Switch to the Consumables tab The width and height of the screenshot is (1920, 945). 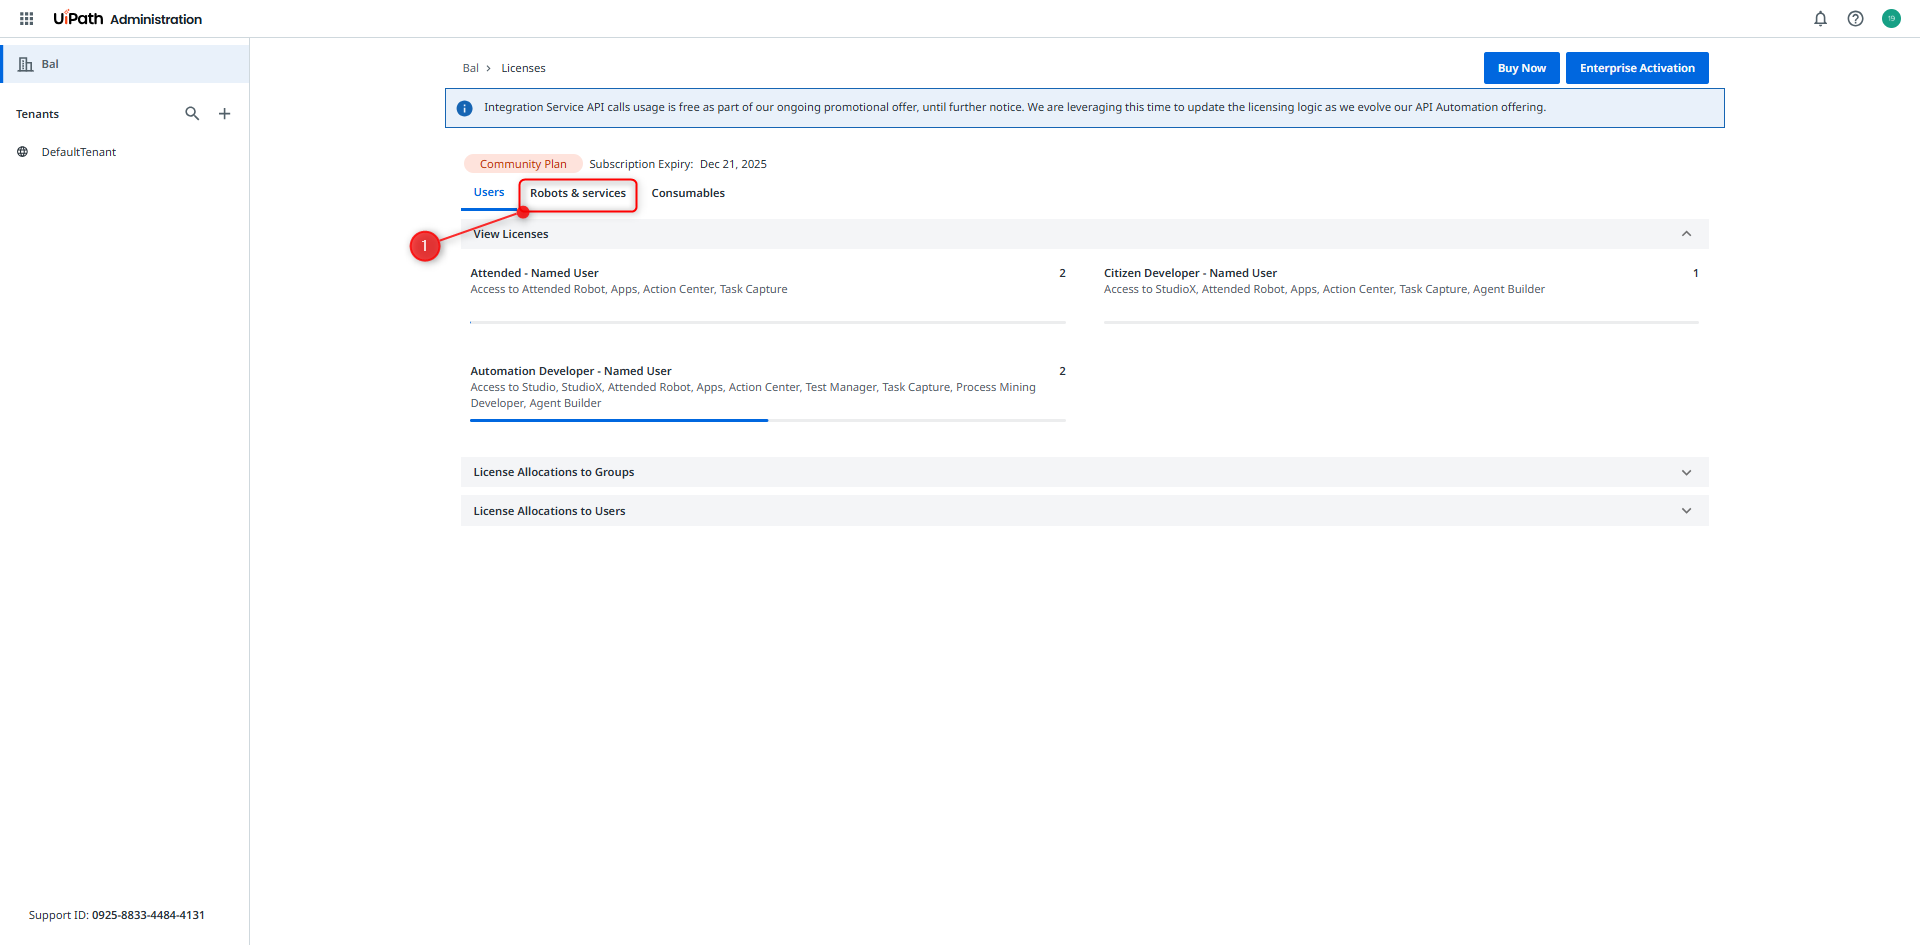click(x=688, y=194)
